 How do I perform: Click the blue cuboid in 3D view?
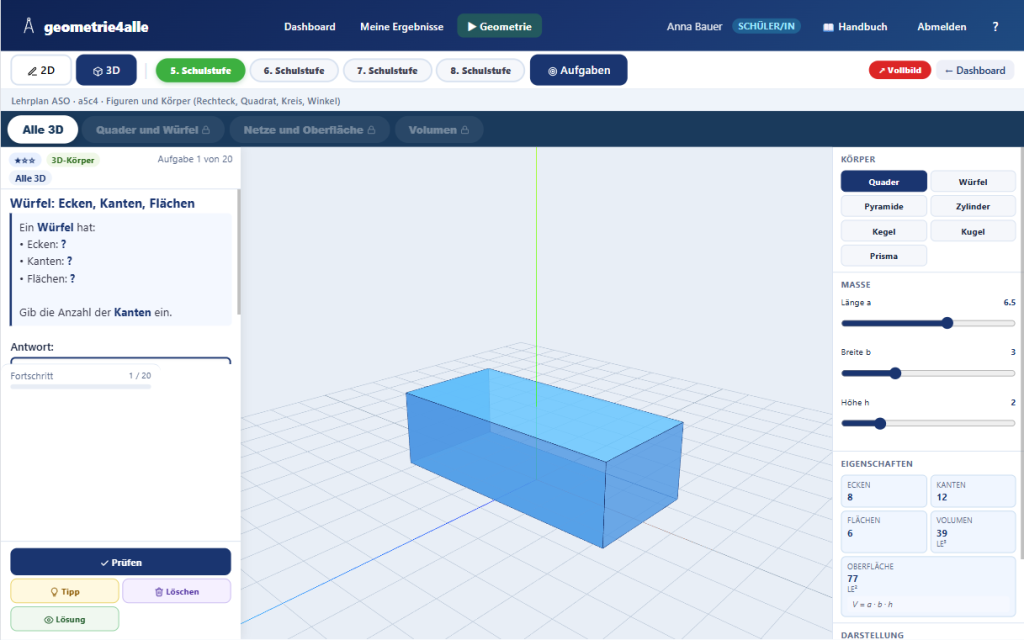(545, 457)
